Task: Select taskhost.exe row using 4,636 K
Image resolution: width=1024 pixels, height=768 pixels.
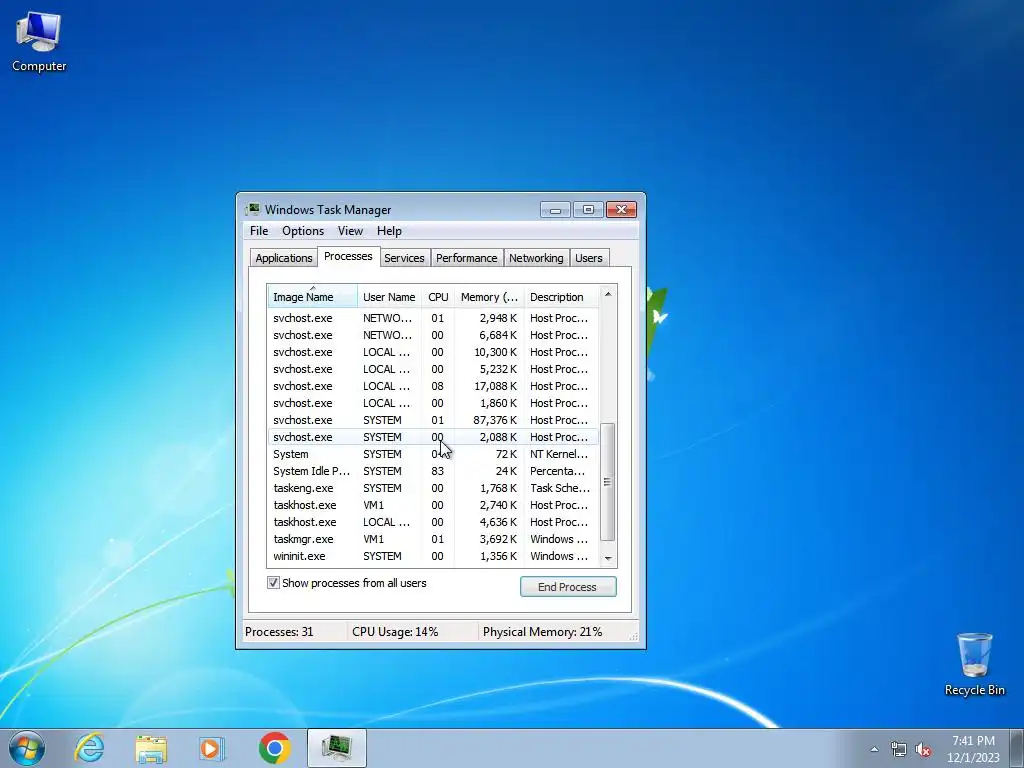Action: tap(433, 522)
